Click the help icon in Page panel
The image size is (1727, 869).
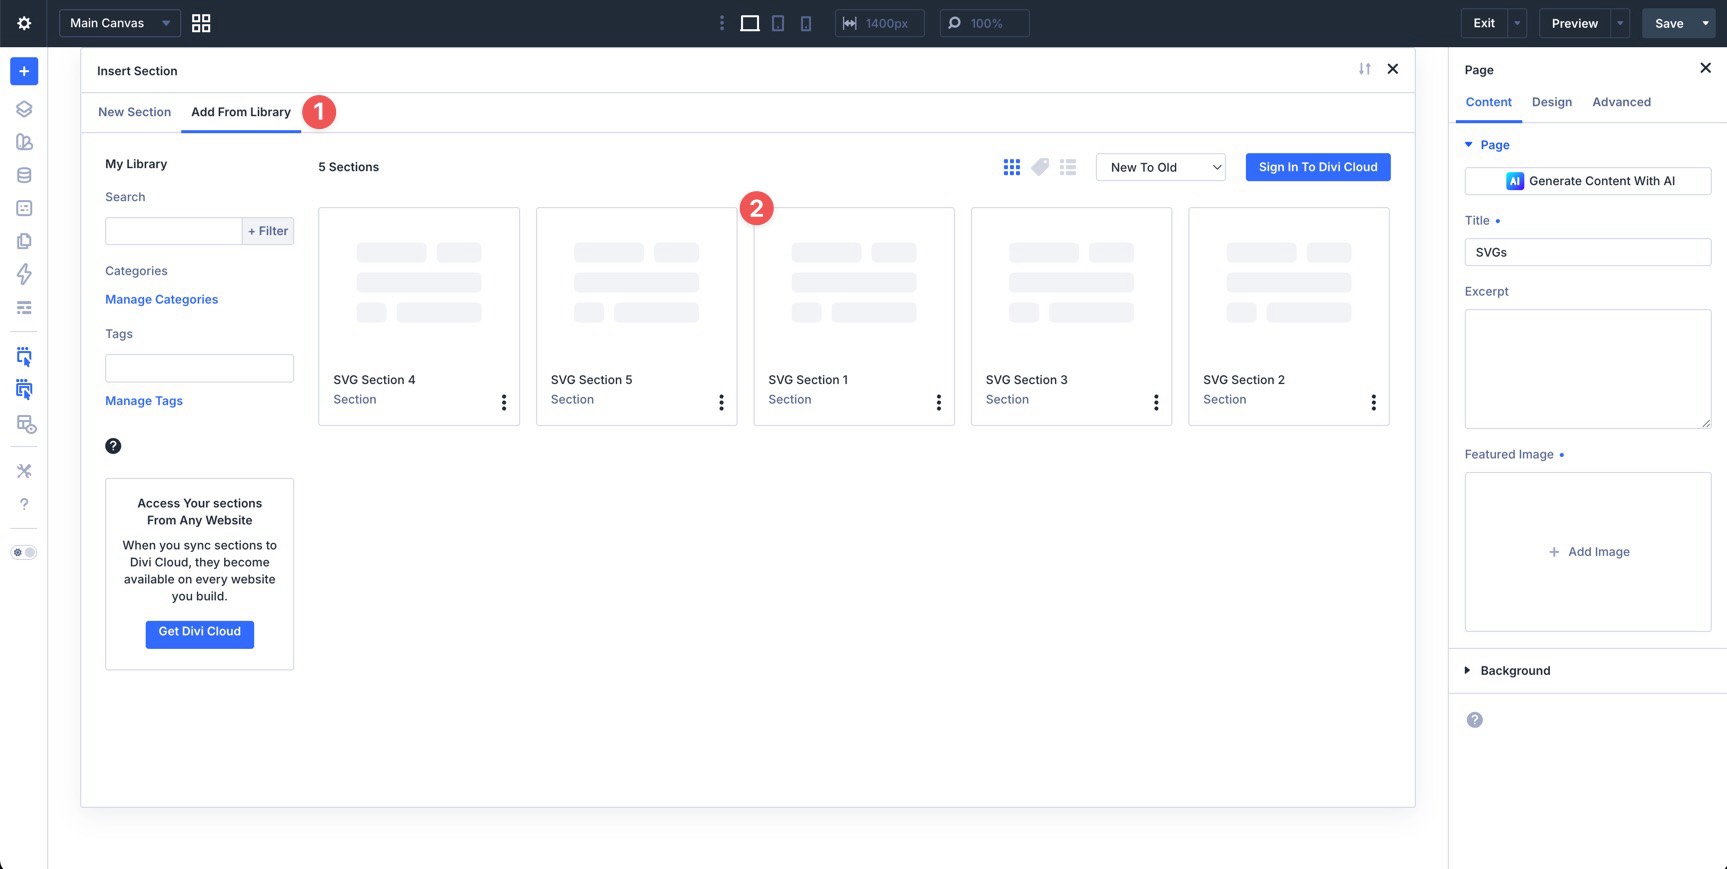[1475, 720]
